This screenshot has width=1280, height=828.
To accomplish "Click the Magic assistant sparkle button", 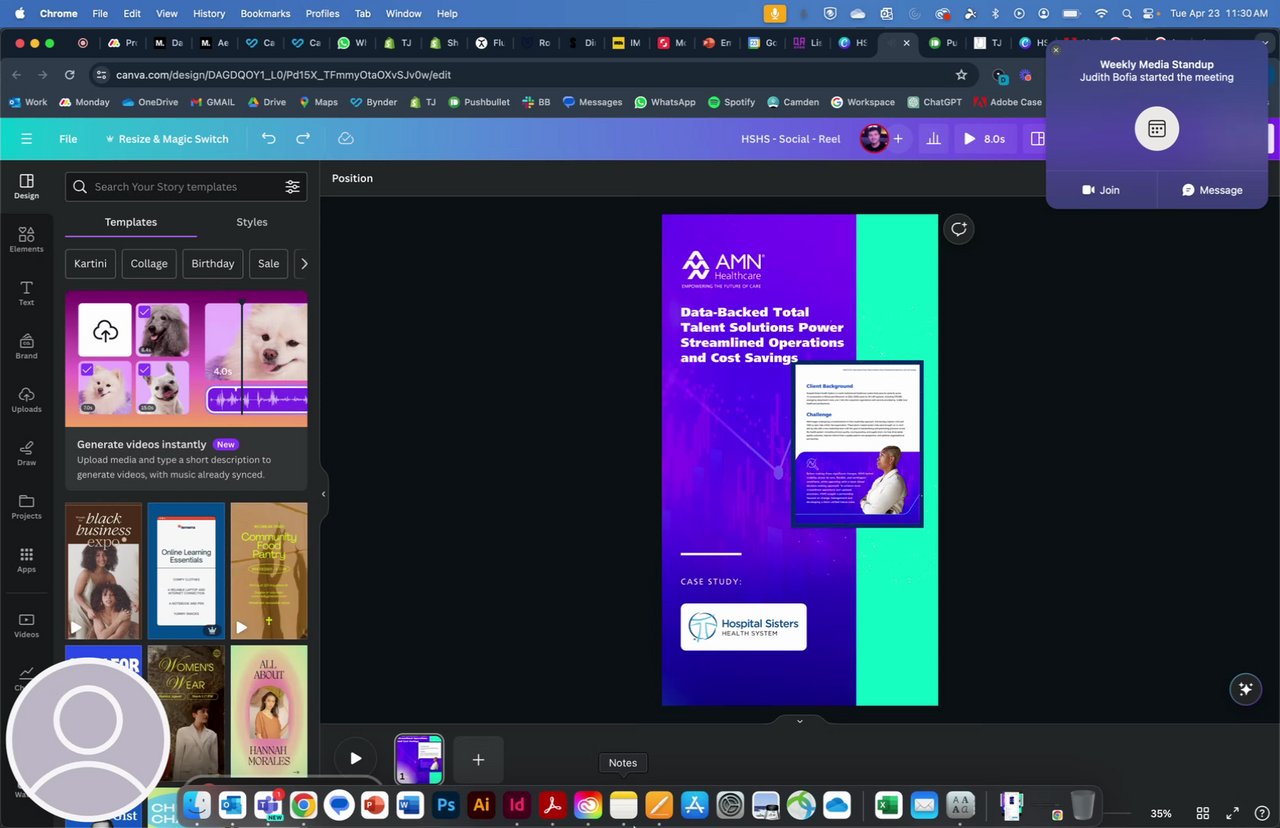I will coord(1245,689).
